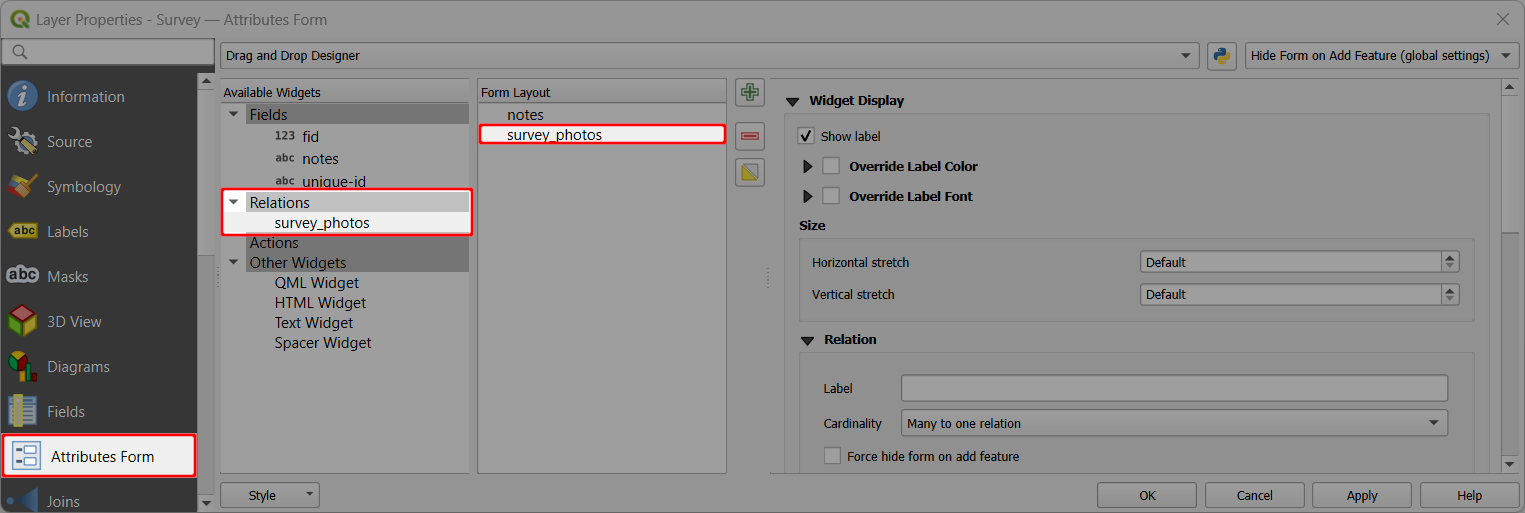
Task: Adjust the Horizontal stretch spin arrows
Action: click(x=1450, y=262)
